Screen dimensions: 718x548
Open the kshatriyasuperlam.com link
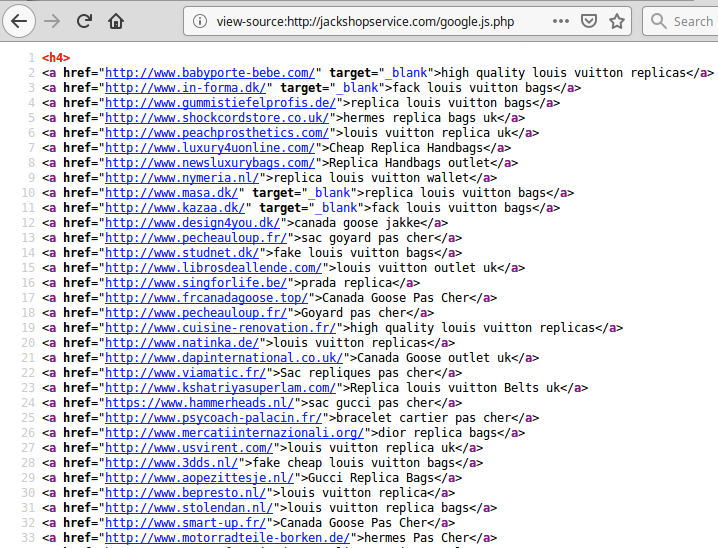[220, 388]
